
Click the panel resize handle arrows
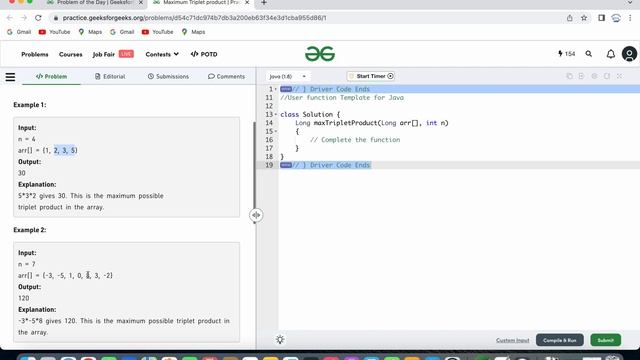click(256, 215)
